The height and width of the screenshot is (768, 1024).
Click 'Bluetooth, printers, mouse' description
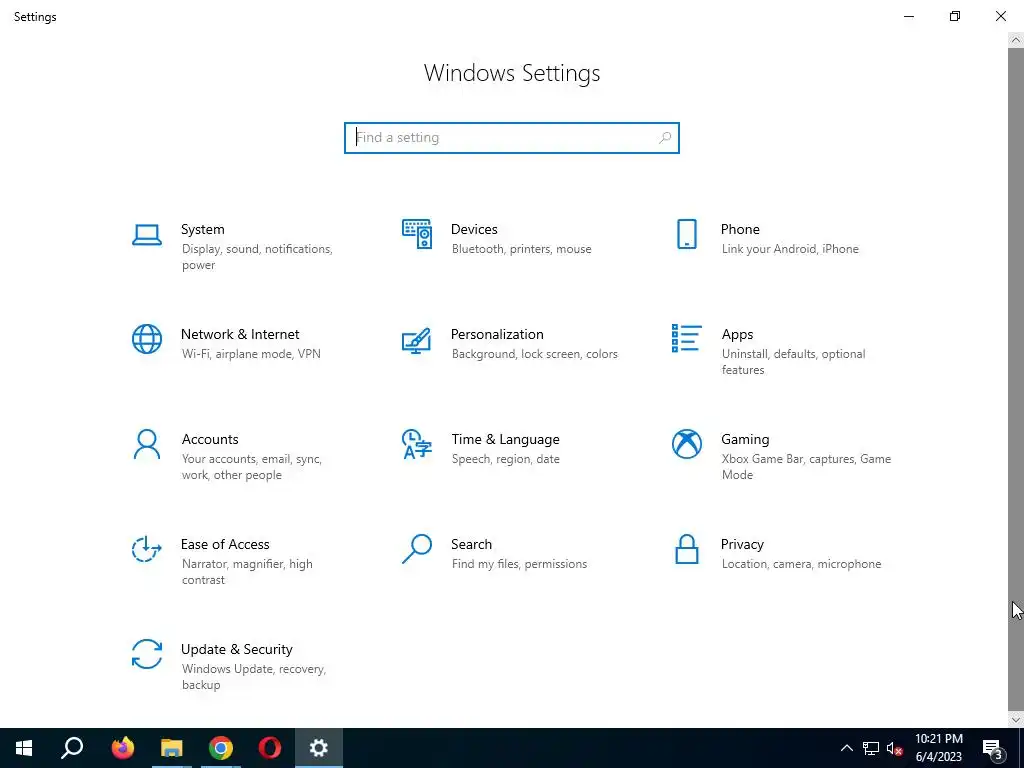tap(522, 249)
